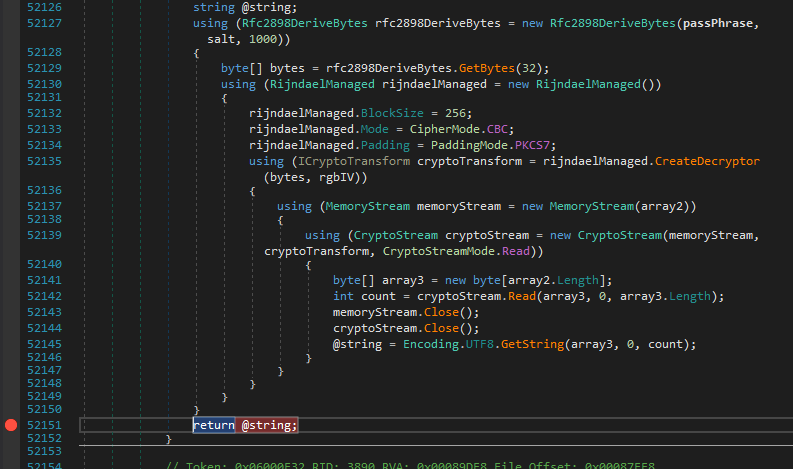793x469 pixels.
Task: Click the salt argument
Action: click(x=221, y=39)
